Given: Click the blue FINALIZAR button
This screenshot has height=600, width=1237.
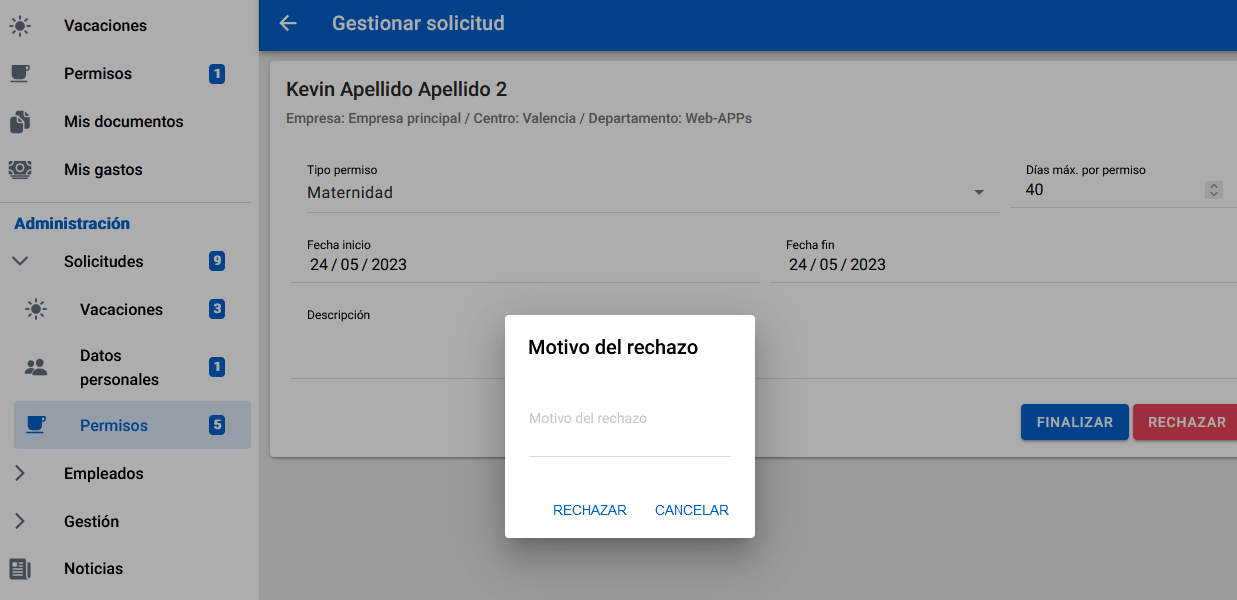Looking at the screenshot, I should (x=1074, y=422).
